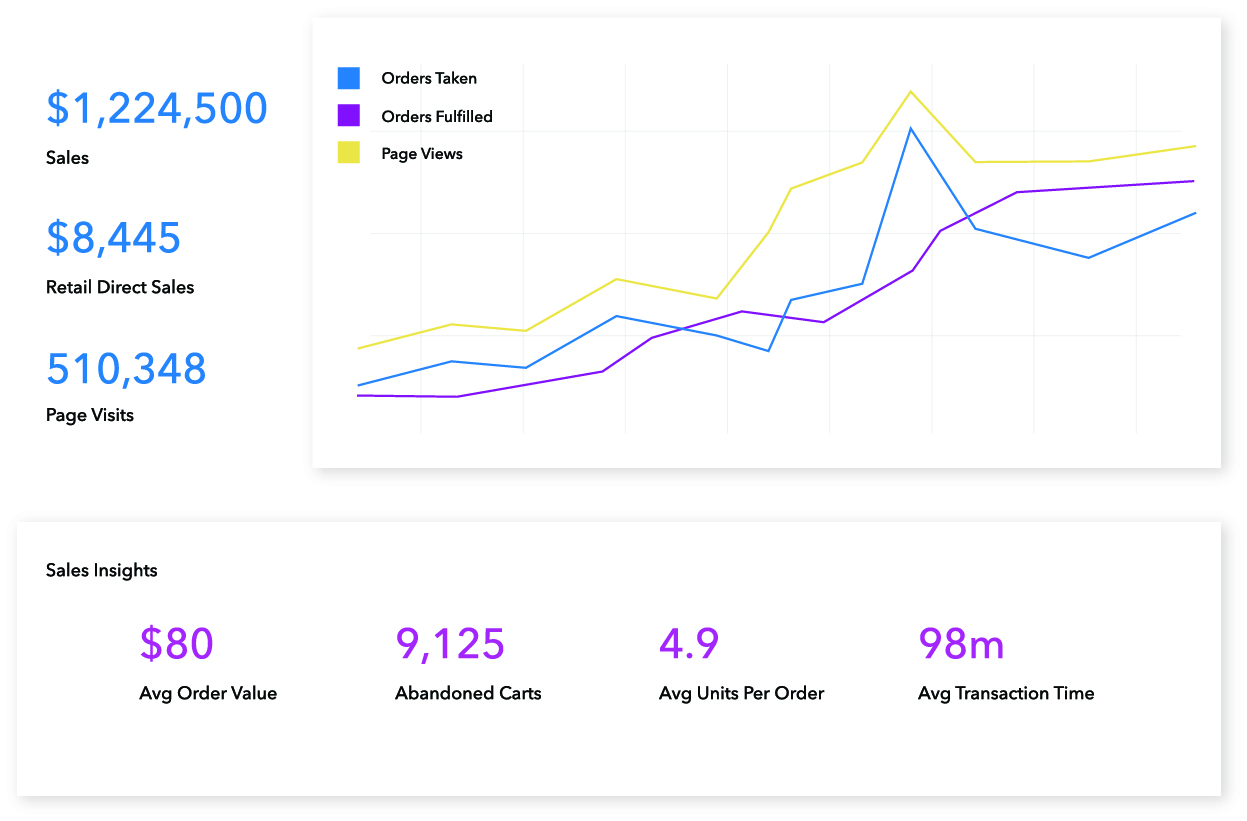Screen dimensions: 1247x821
Task: Click the highest peak of yellow Page Views line
Action: pyautogui.click(x=910, y=91)
